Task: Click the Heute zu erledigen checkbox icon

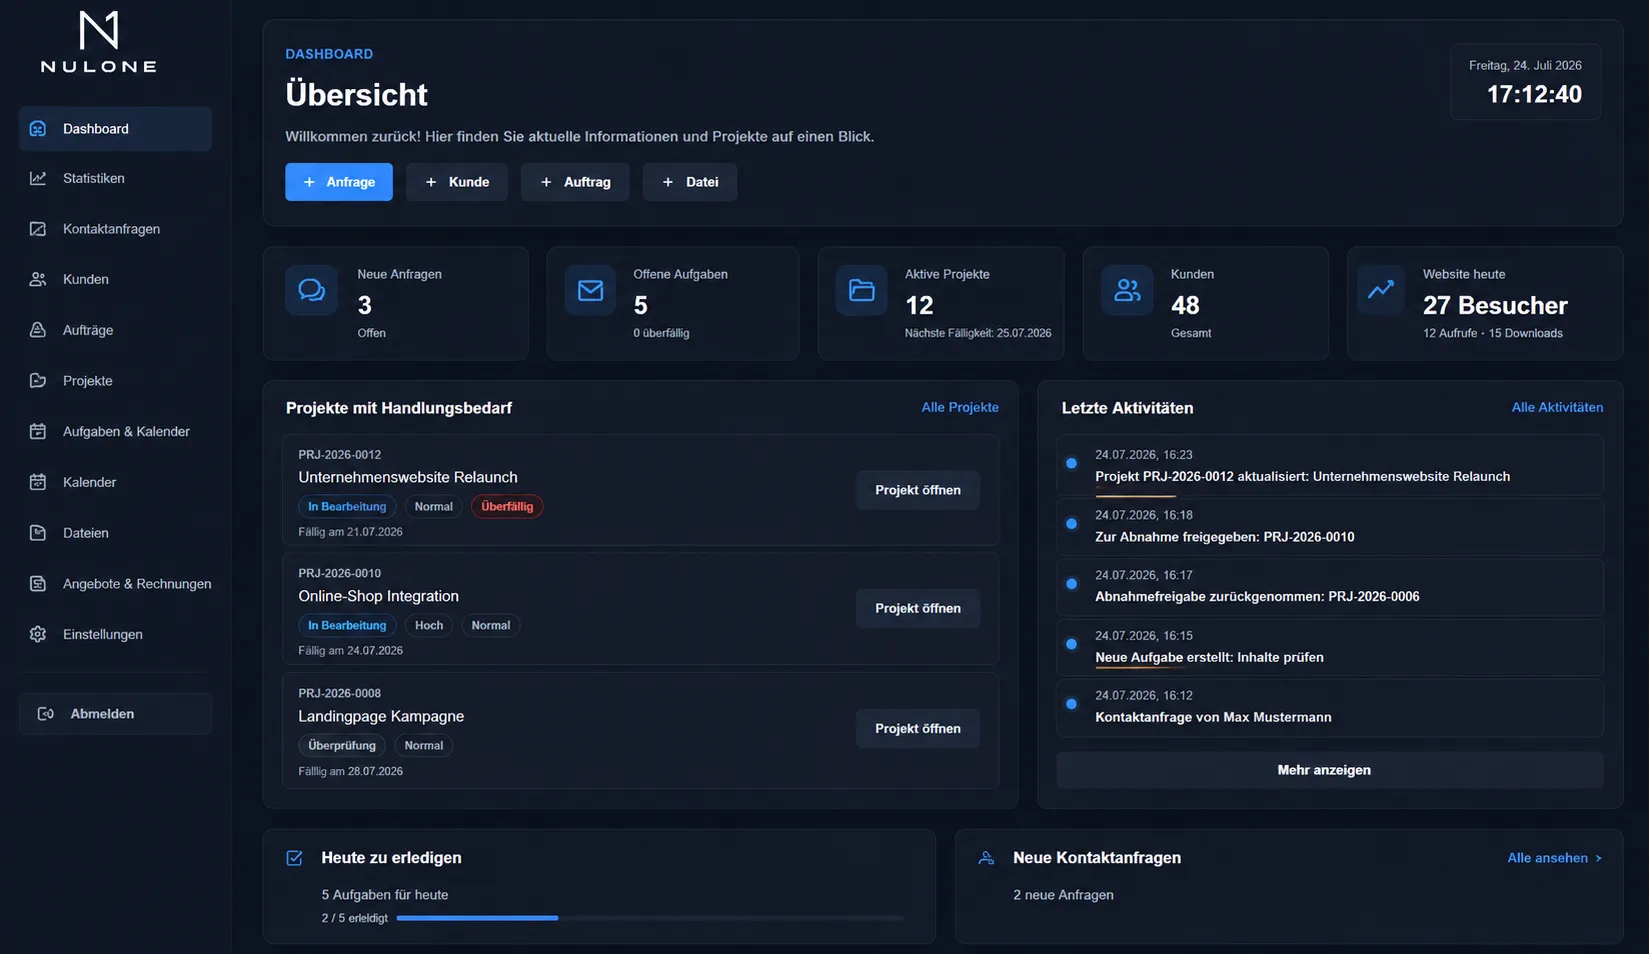Action: pyautogui.click(x=294, y=858)
